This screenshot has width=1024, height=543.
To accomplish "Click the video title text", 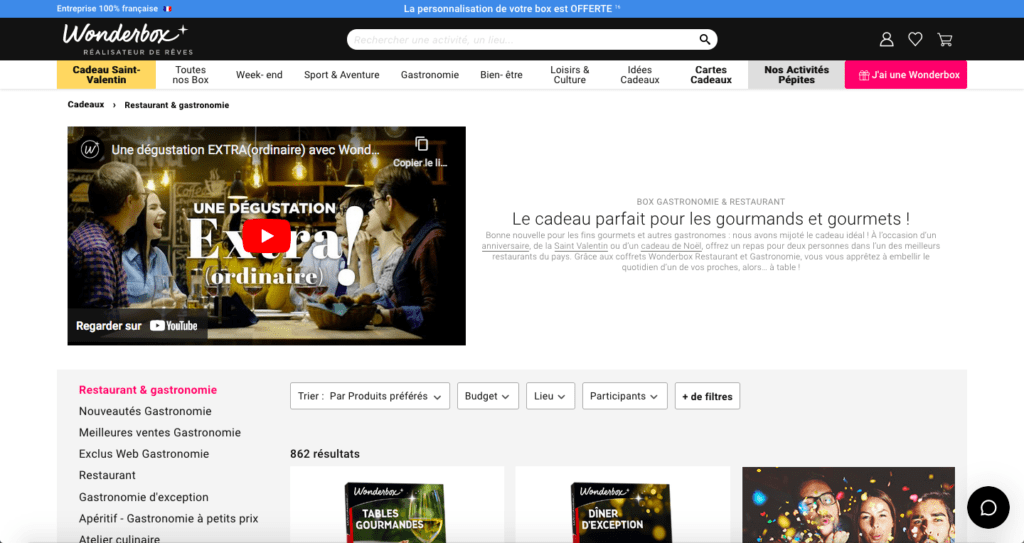I will [246, 150].
